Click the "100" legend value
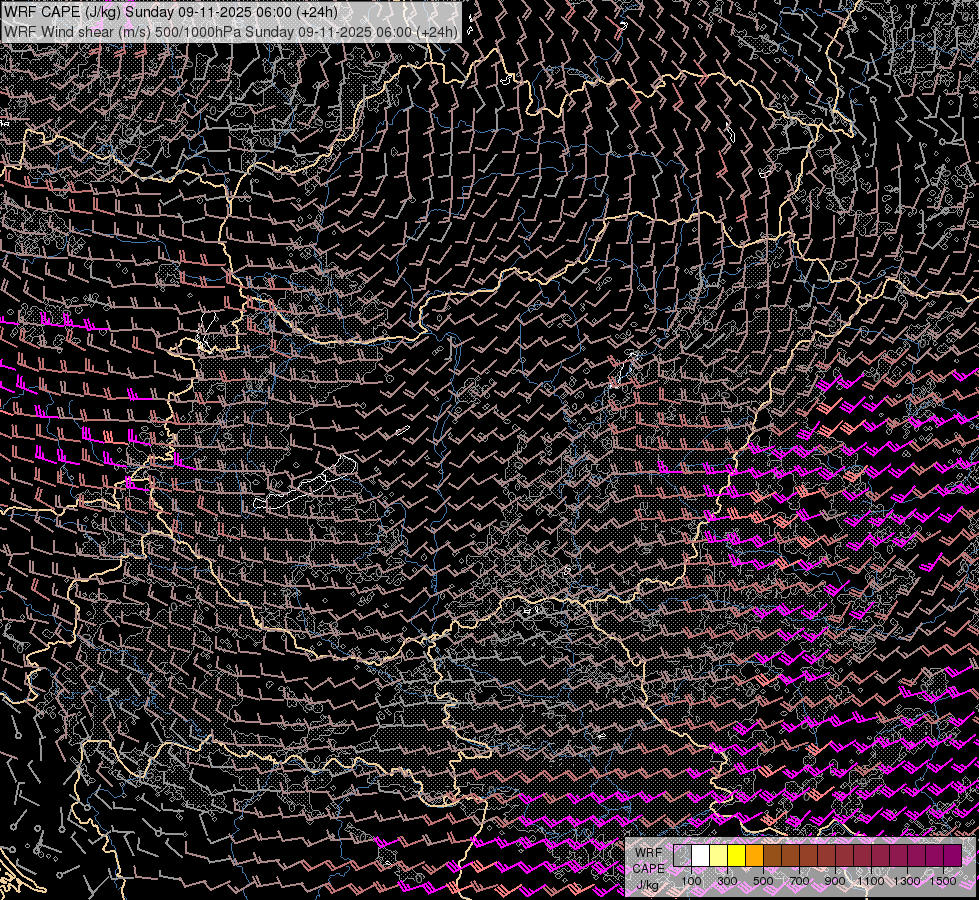The width and height of the screenshot is (979, 900). tap(691, 881)
